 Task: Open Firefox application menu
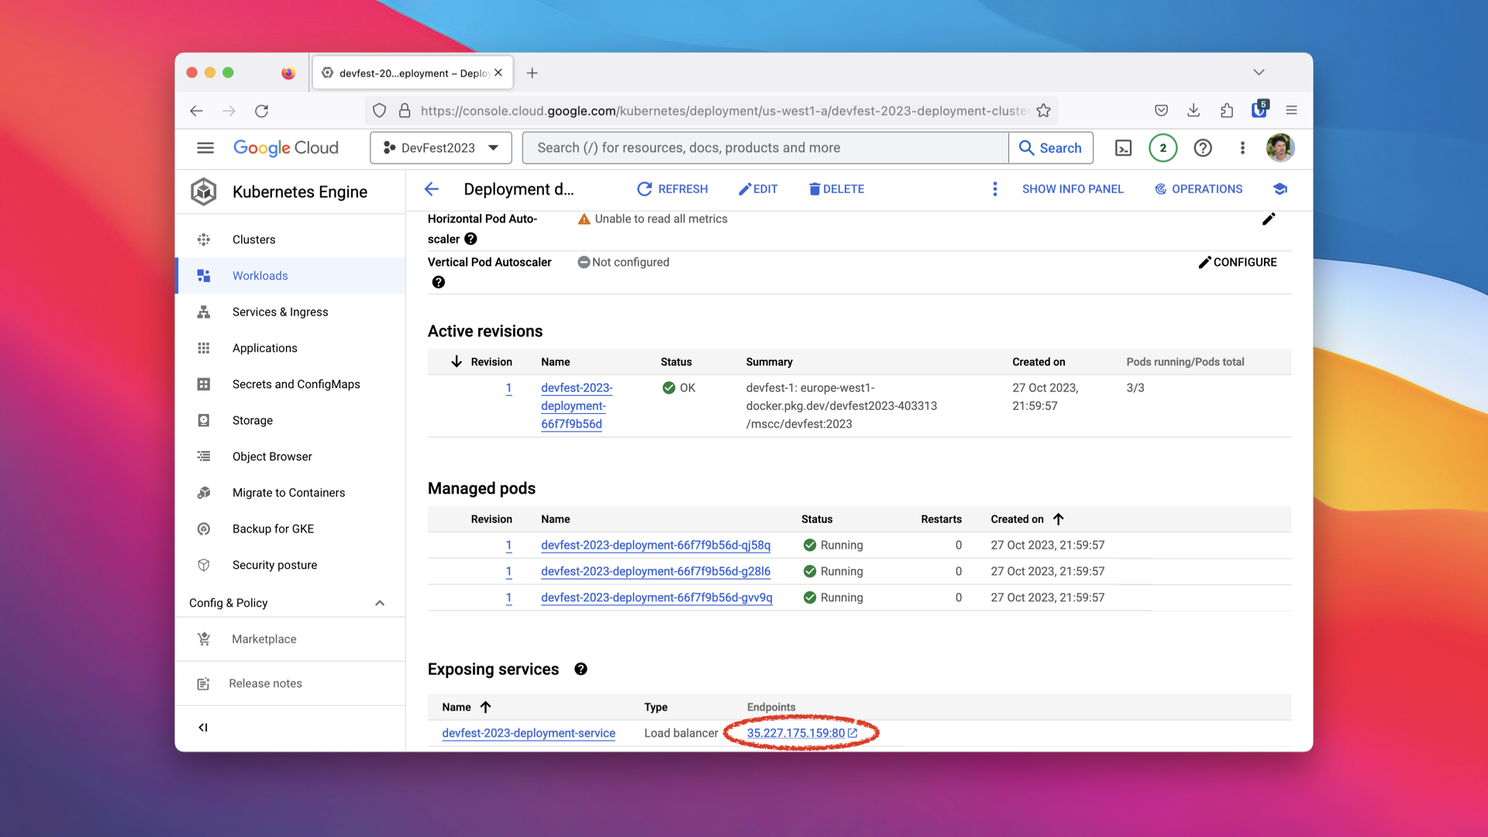[1291, 111]
